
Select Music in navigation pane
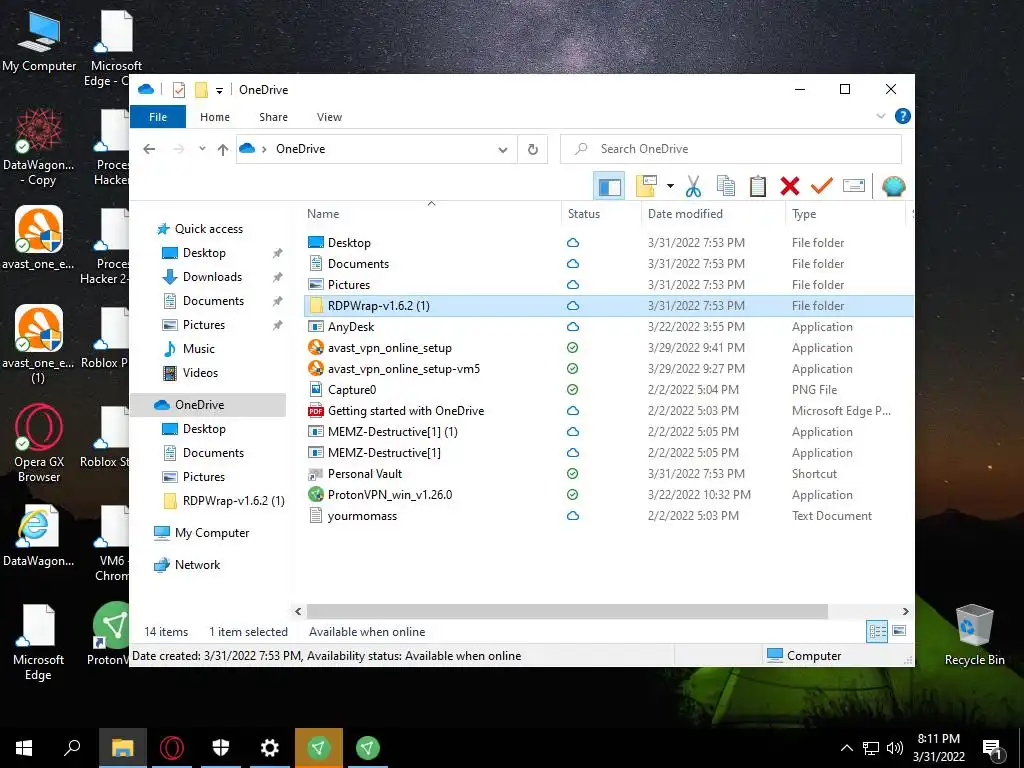199,349
